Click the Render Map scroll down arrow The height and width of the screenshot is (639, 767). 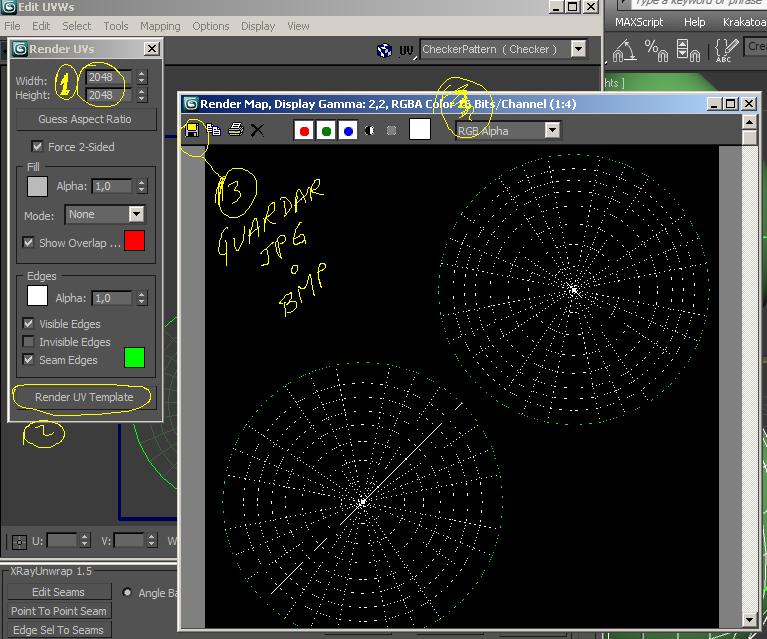click(749, 619)
